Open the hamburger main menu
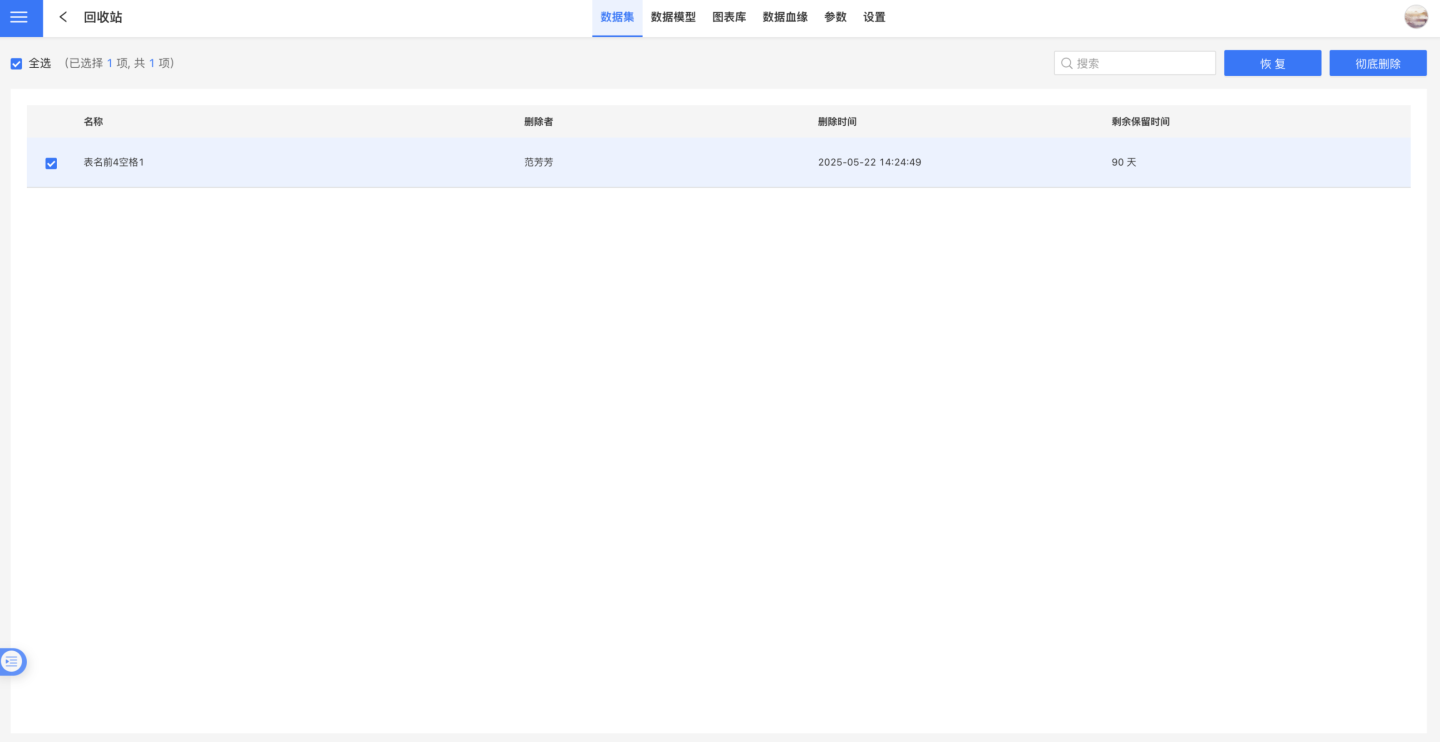The image size is (1440, 742). (x=19, y=17)
